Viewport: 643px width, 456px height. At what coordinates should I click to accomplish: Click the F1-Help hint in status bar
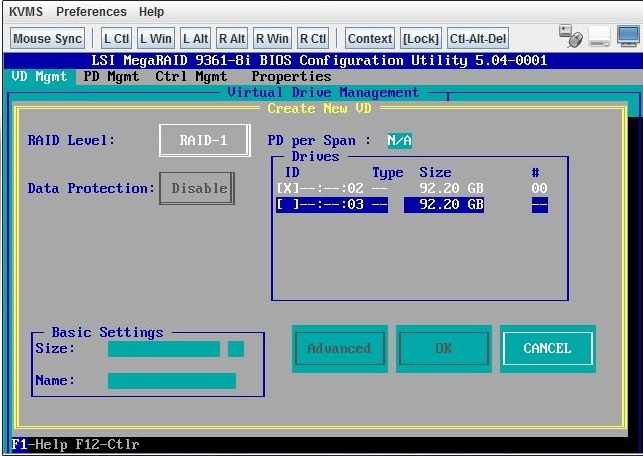(x=39, y=444)
